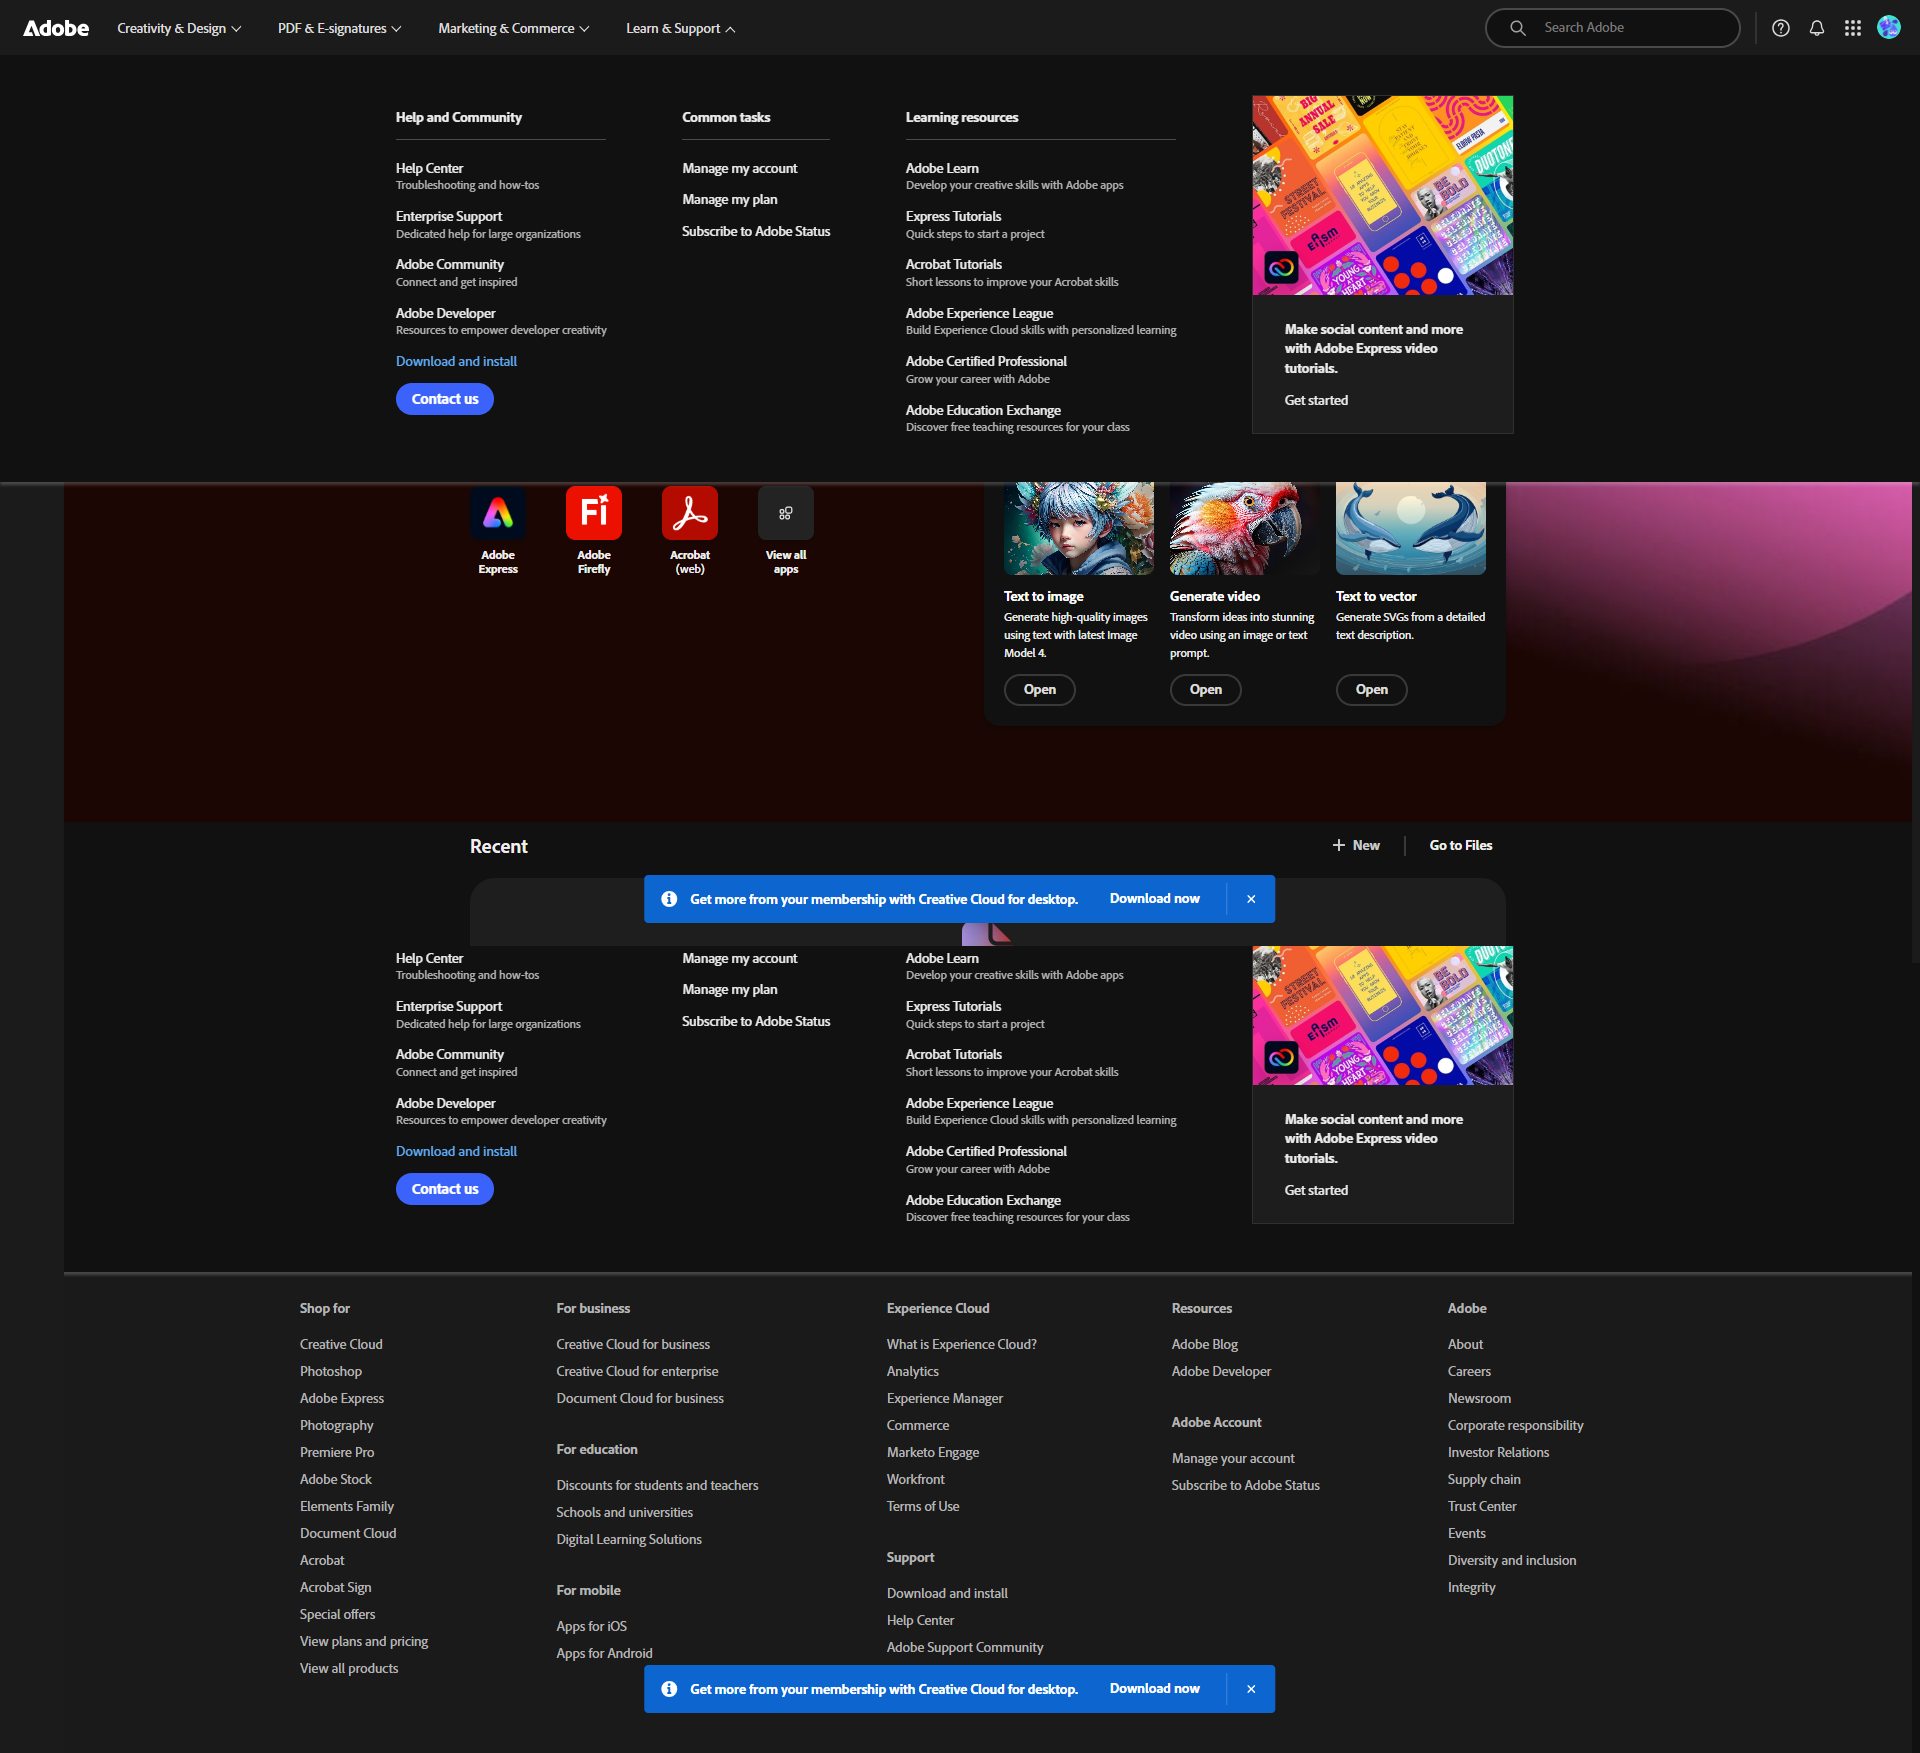Open the Integrity footer link
Screen dimensions: 1920x1753
coord(1472,1588)
